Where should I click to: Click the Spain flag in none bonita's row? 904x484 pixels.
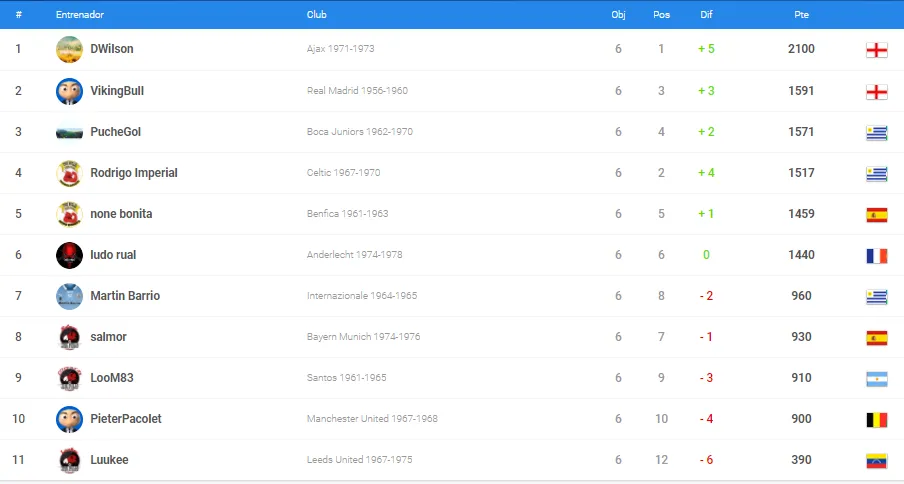pyautogui.click(x=876, y=214)
